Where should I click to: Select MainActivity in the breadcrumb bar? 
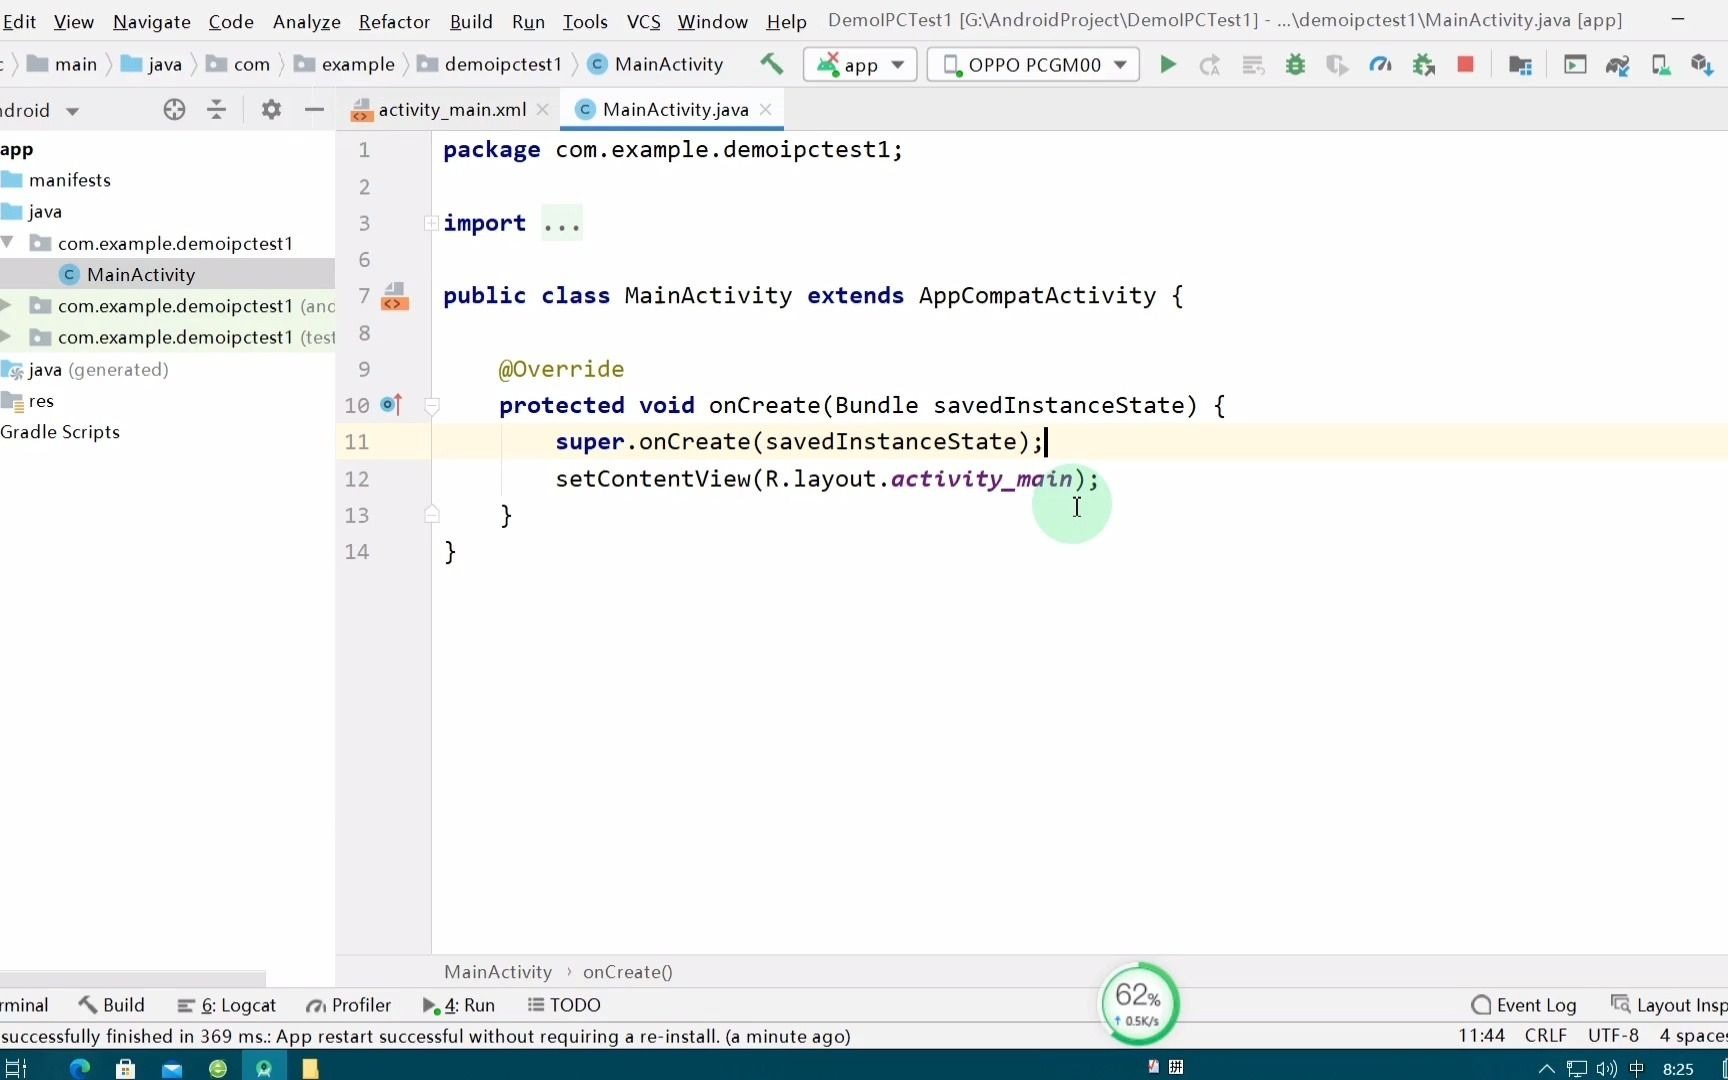tap(497, 971)
